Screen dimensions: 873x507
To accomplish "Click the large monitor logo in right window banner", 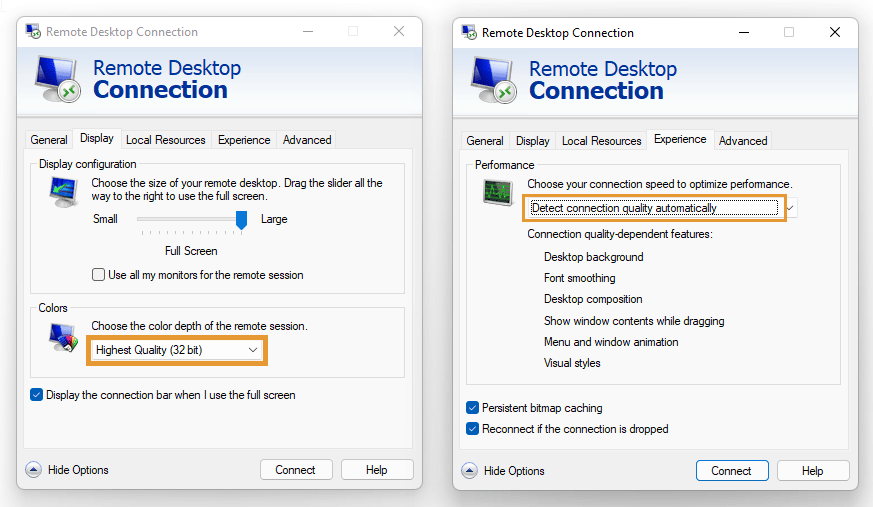I will click(x=493, y=80).
